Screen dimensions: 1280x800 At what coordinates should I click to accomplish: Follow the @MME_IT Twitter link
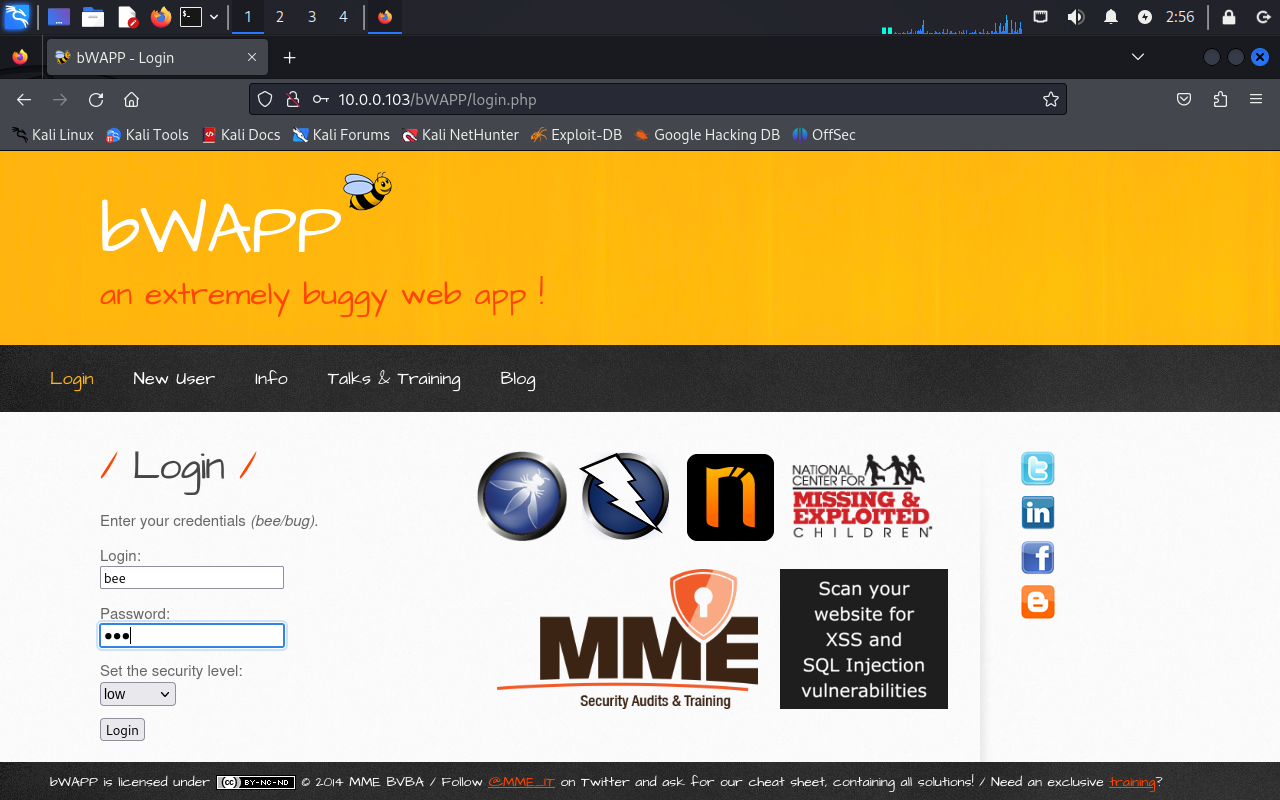pyautogui.click(x=521, y=782)
